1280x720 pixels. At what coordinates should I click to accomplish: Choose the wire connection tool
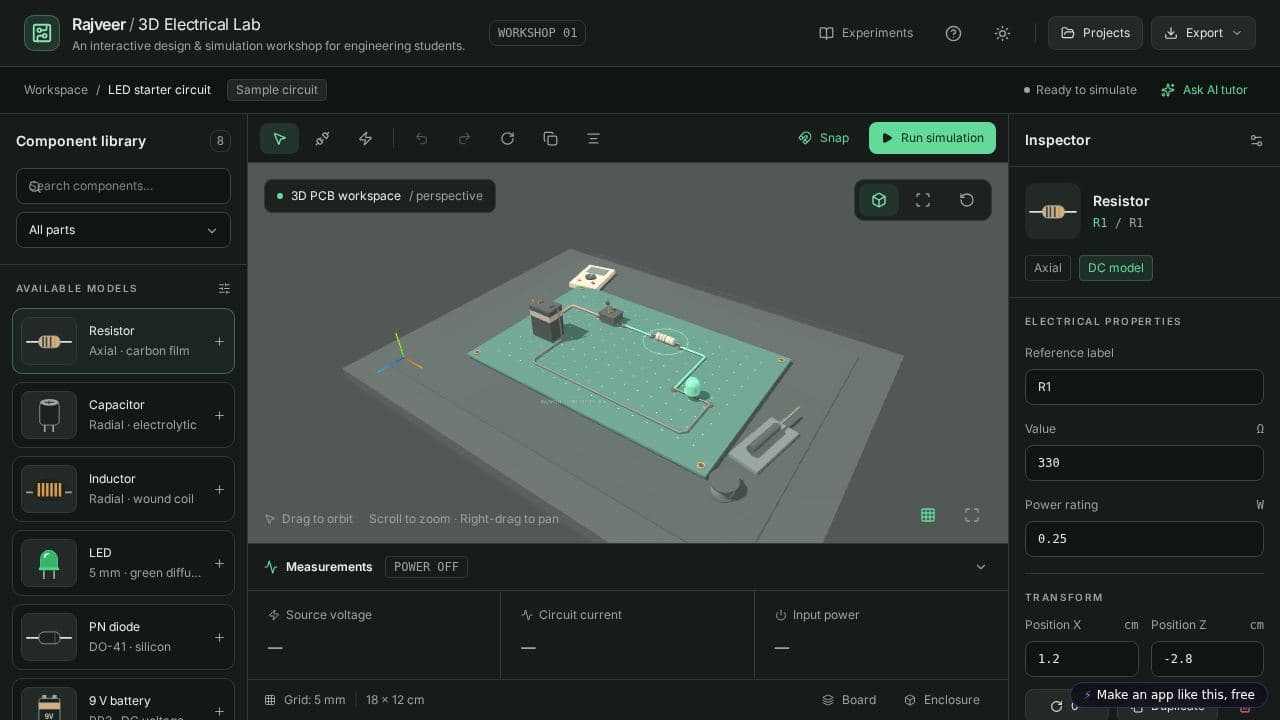click(322, 138)
